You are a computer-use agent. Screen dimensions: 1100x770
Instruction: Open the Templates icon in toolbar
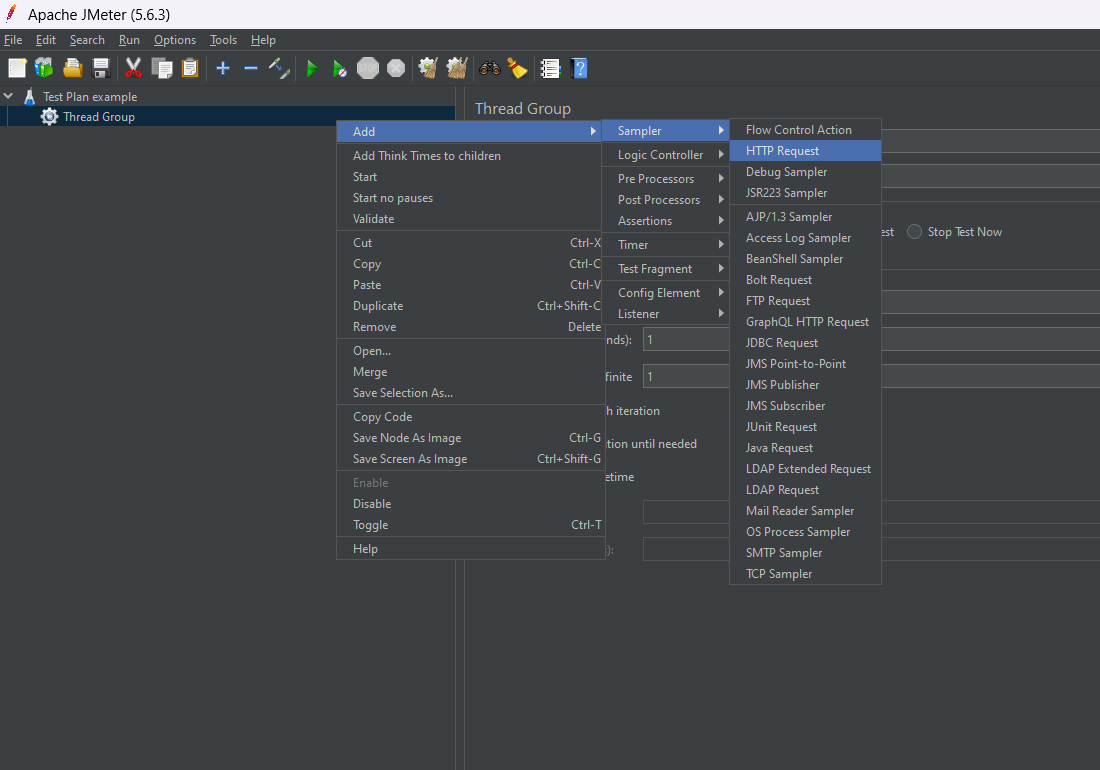pyautogui.click(x=44, y=68)
